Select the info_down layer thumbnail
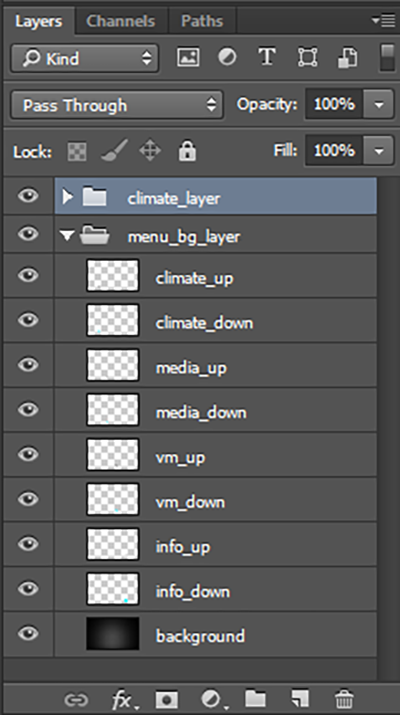 point(113,589)
